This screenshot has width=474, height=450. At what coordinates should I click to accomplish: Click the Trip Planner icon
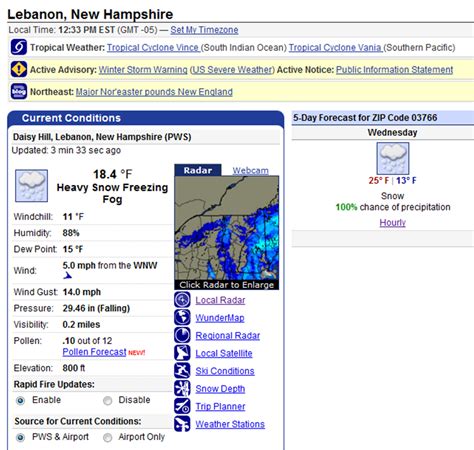[182, 406]
